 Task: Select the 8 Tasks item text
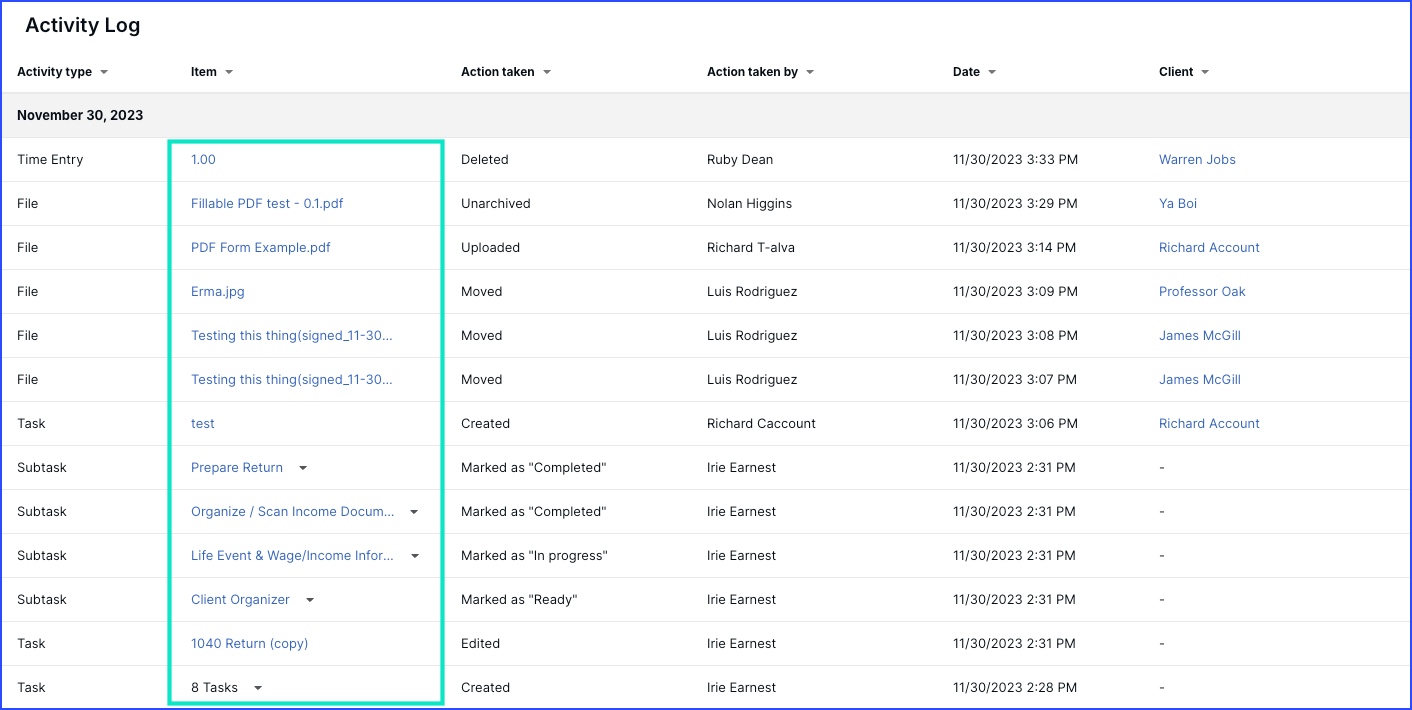(214, 688)
